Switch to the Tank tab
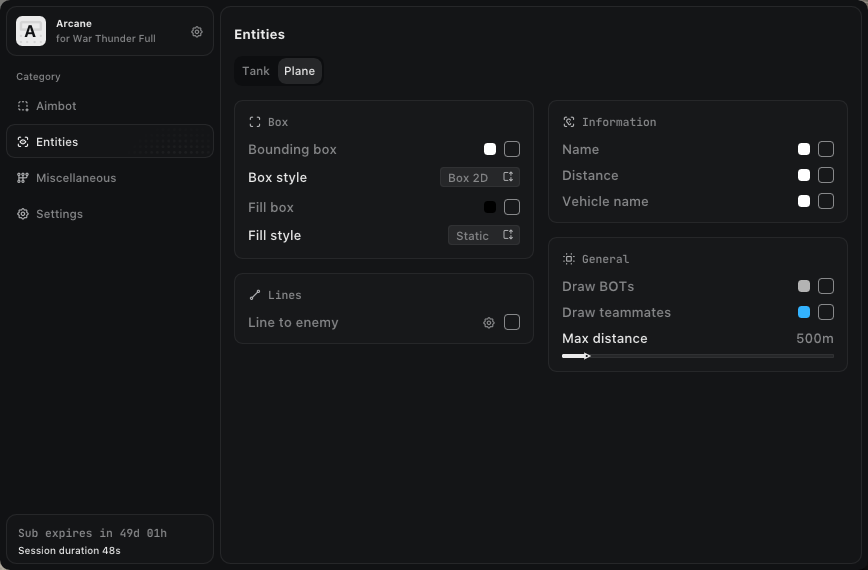Viewport: 868px width, 570px height. [256, 71]
